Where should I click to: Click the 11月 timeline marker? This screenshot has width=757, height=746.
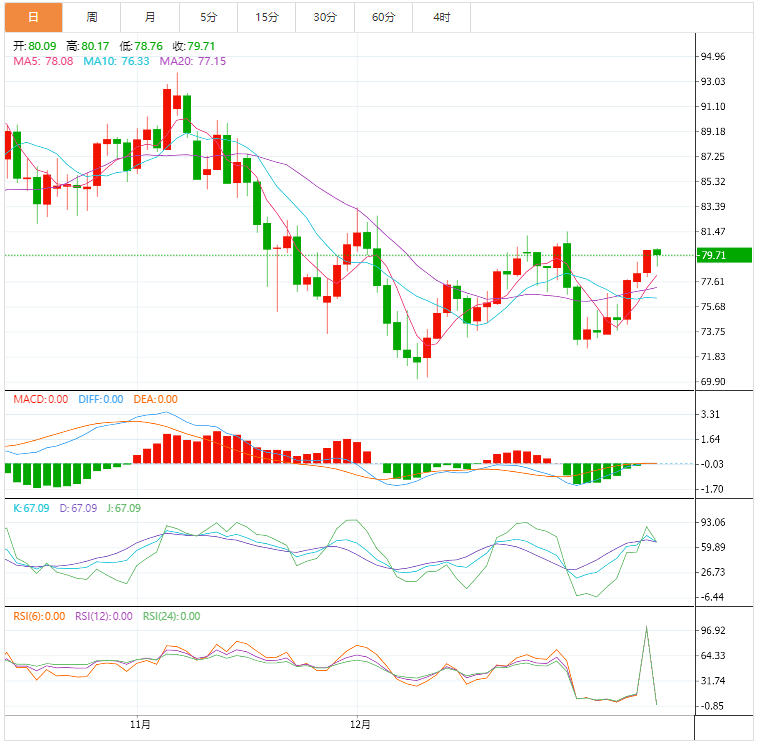(140, 724)
